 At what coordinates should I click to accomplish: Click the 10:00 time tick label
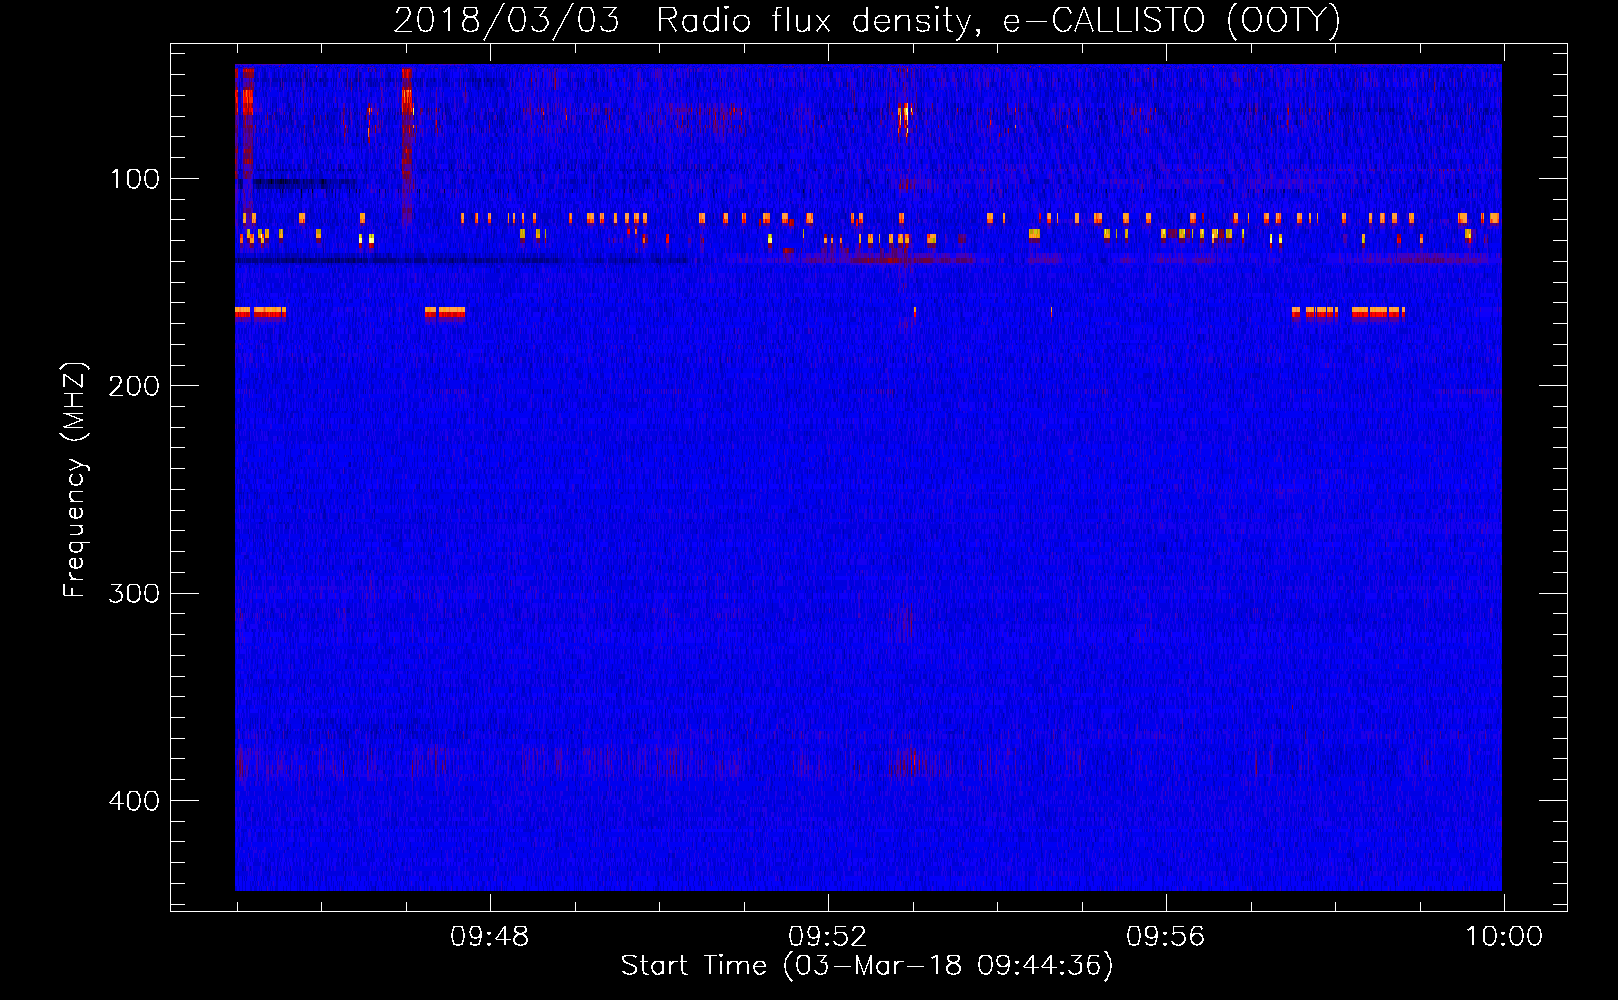[1504, 937]
